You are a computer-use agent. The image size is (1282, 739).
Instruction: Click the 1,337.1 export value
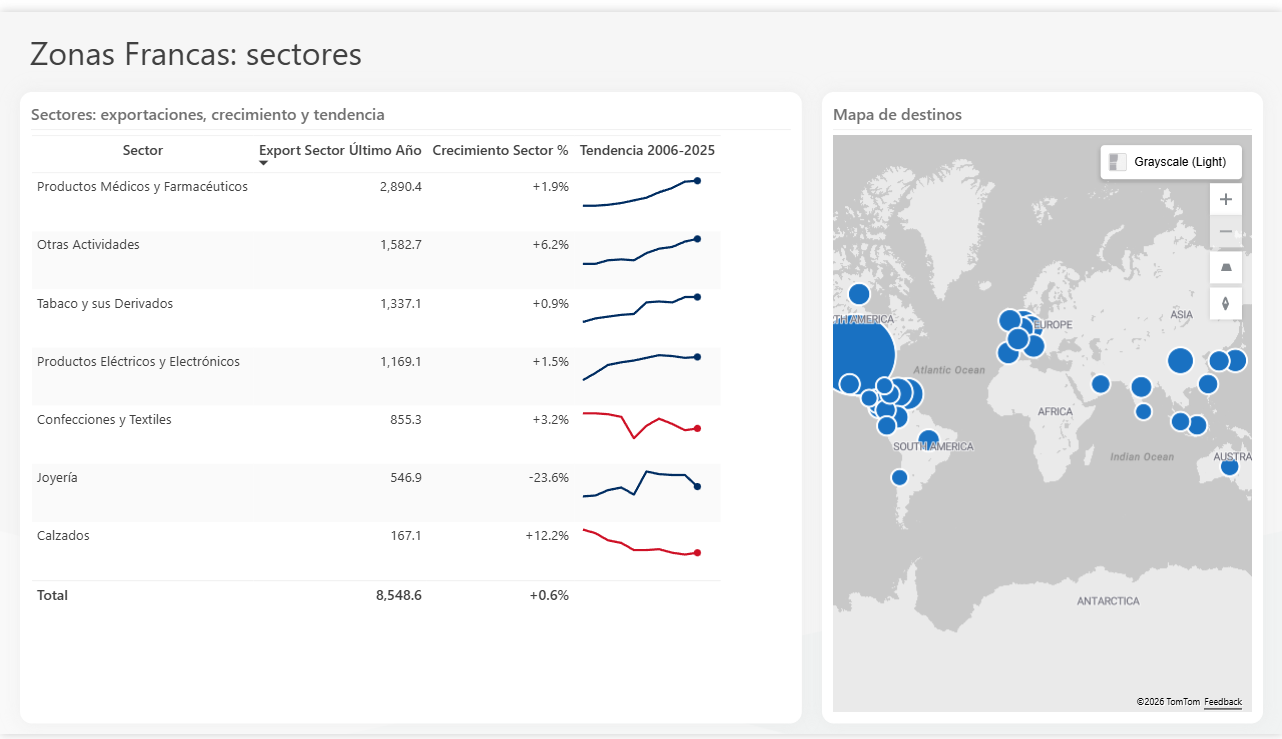401,303
